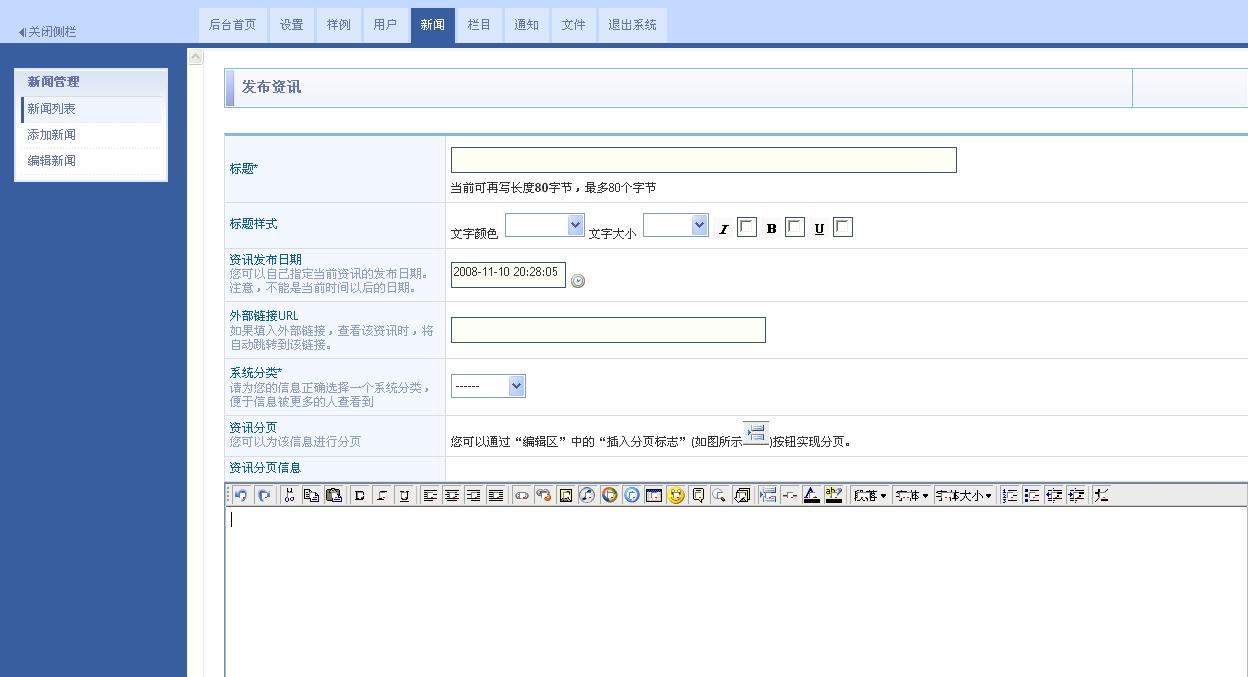The image size is (1248, 677).
Task: Open the font color picker in the editor
Action: tap(810, 494)
